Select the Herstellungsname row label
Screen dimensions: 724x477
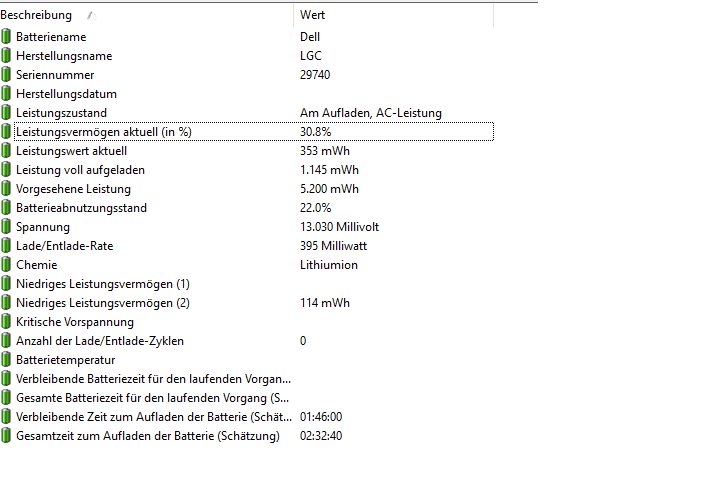(x=64, y=56)
